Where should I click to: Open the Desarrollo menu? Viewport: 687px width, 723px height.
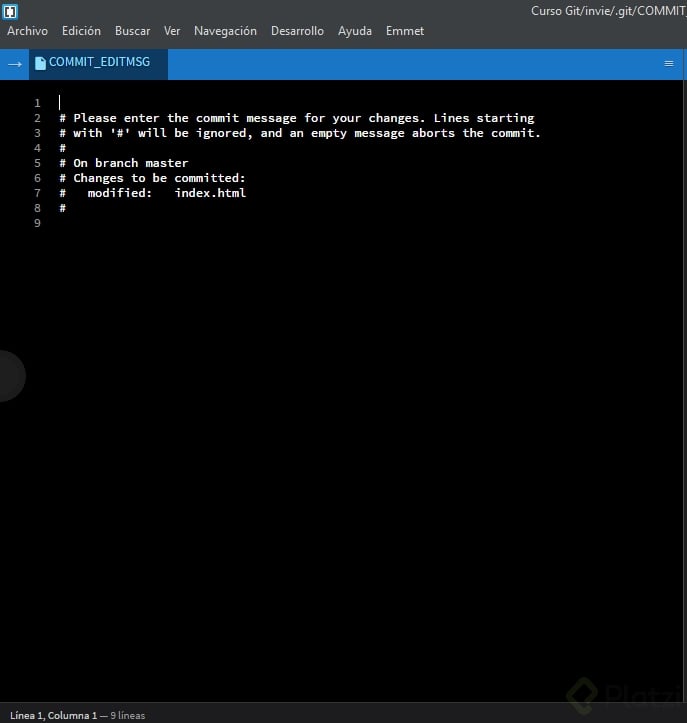pyautogui.click(x=297, y=31)
